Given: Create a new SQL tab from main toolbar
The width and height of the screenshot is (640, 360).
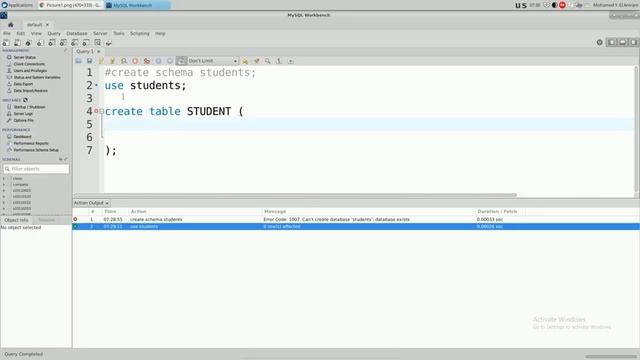Looking at the screenshot, I should (x=6, y=42).
